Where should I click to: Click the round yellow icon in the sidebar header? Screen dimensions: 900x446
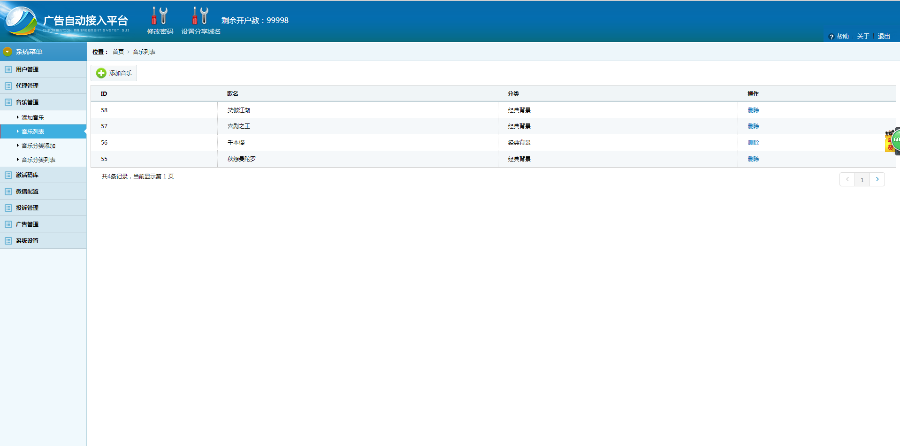click(x=7, y=52)
